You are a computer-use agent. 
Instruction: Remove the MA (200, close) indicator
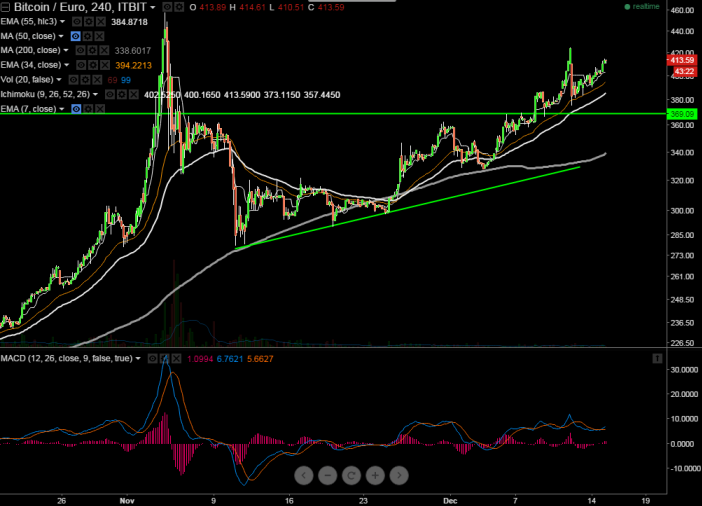pyautogui.click(x=104, y=51)
